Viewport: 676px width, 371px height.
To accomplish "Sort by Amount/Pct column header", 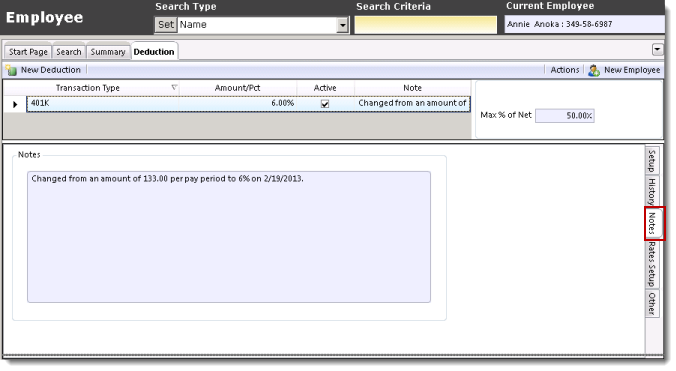I will 237,88.
